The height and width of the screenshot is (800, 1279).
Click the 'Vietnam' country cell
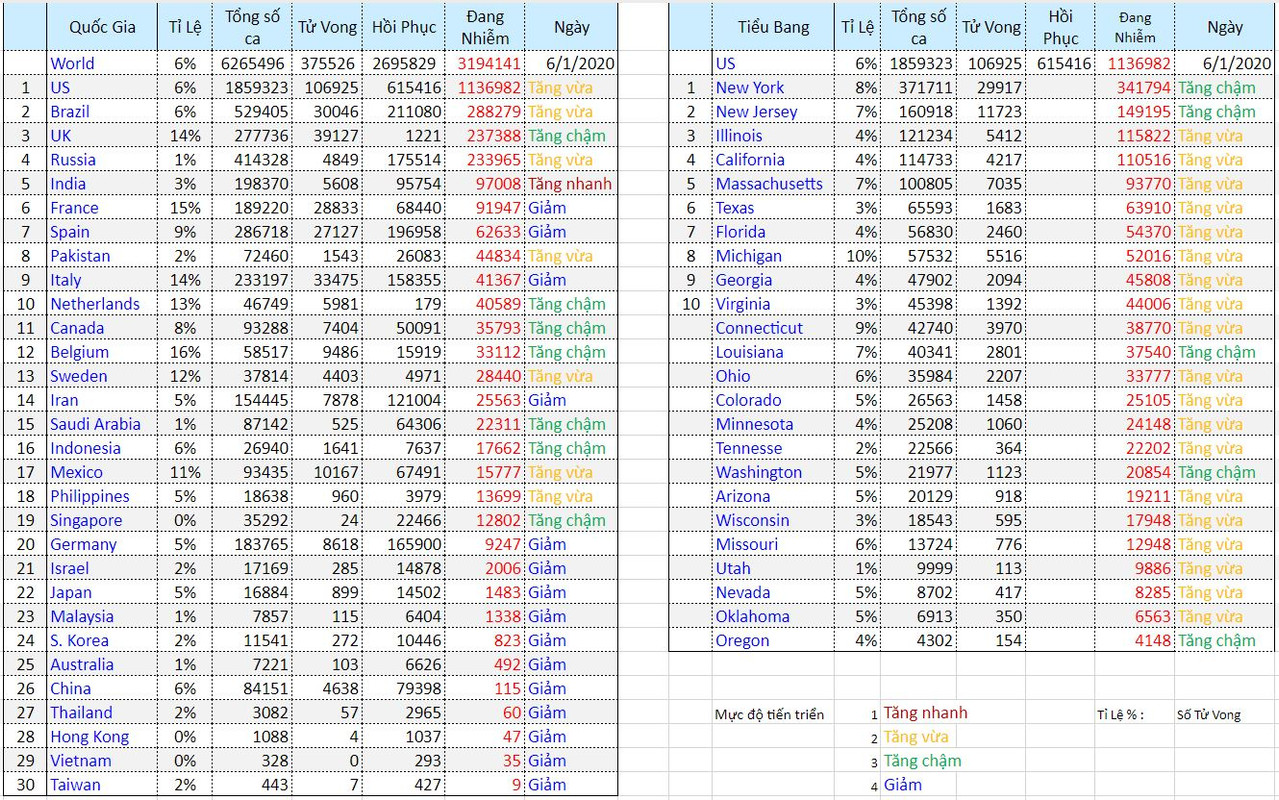coord(102,761)
